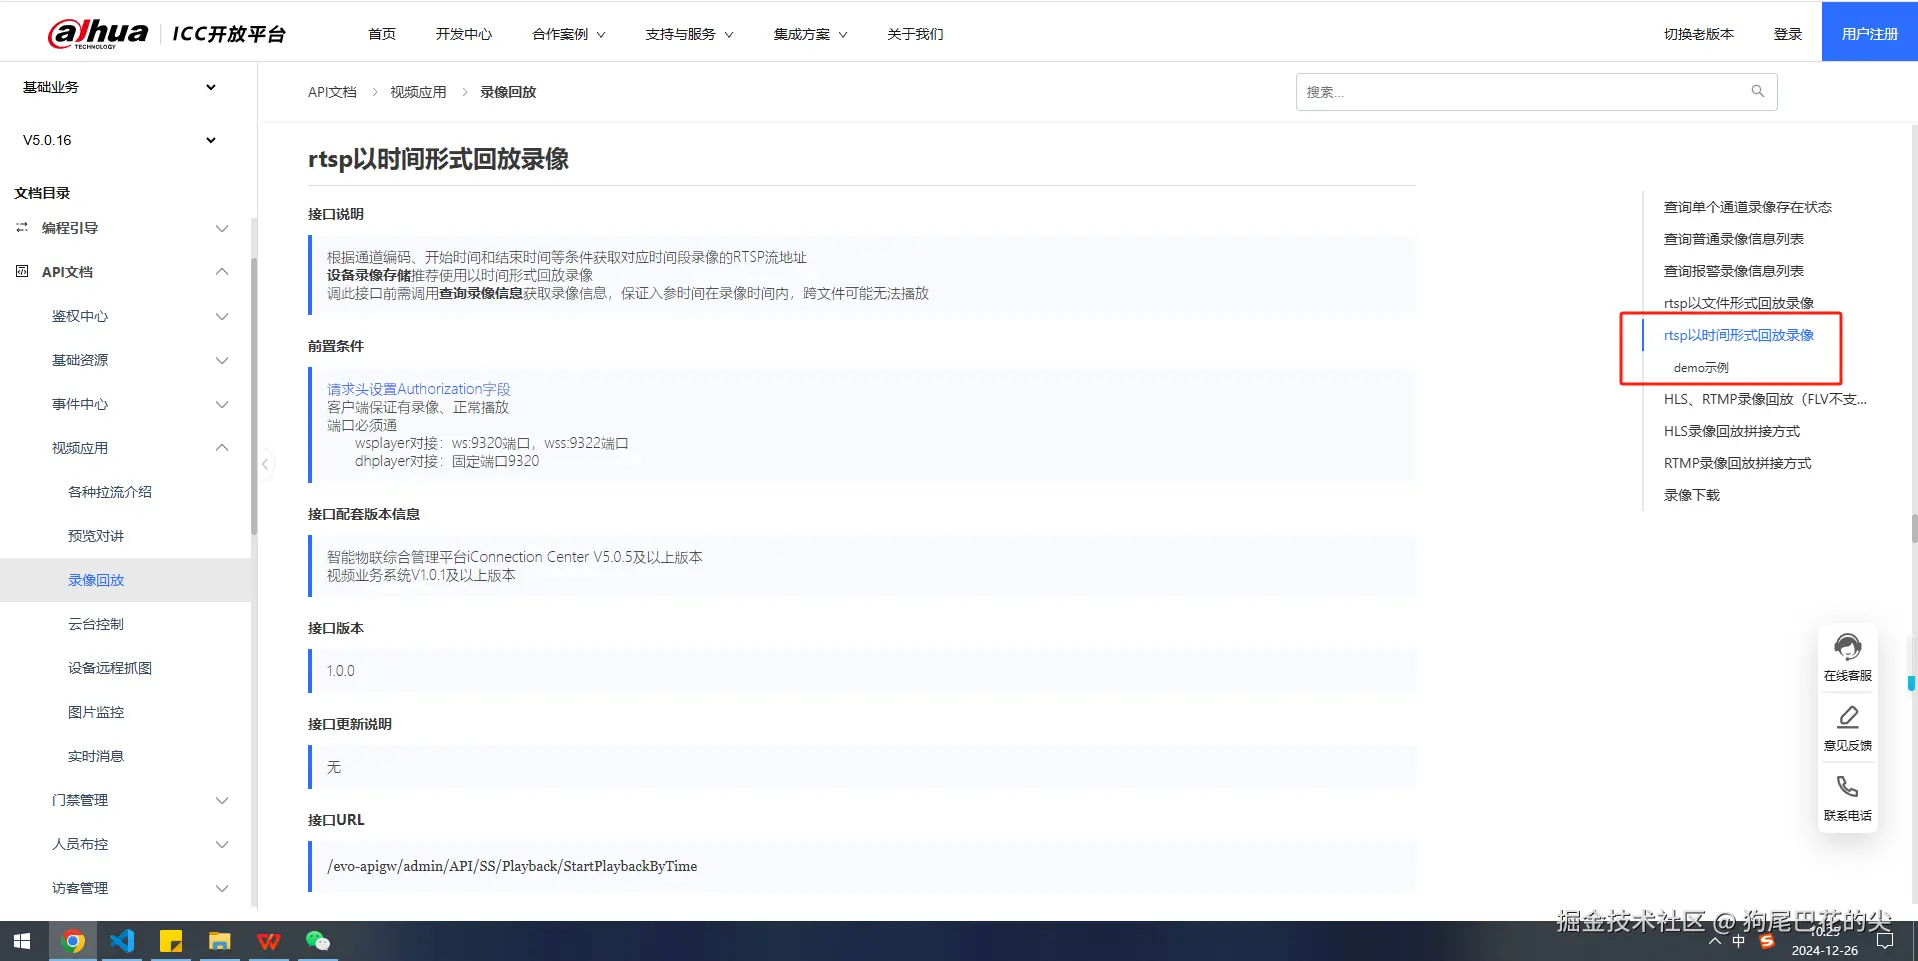Expand the 访客管理 chevron
Viewport: 1918px width, 961px height.
coord(222,888)
